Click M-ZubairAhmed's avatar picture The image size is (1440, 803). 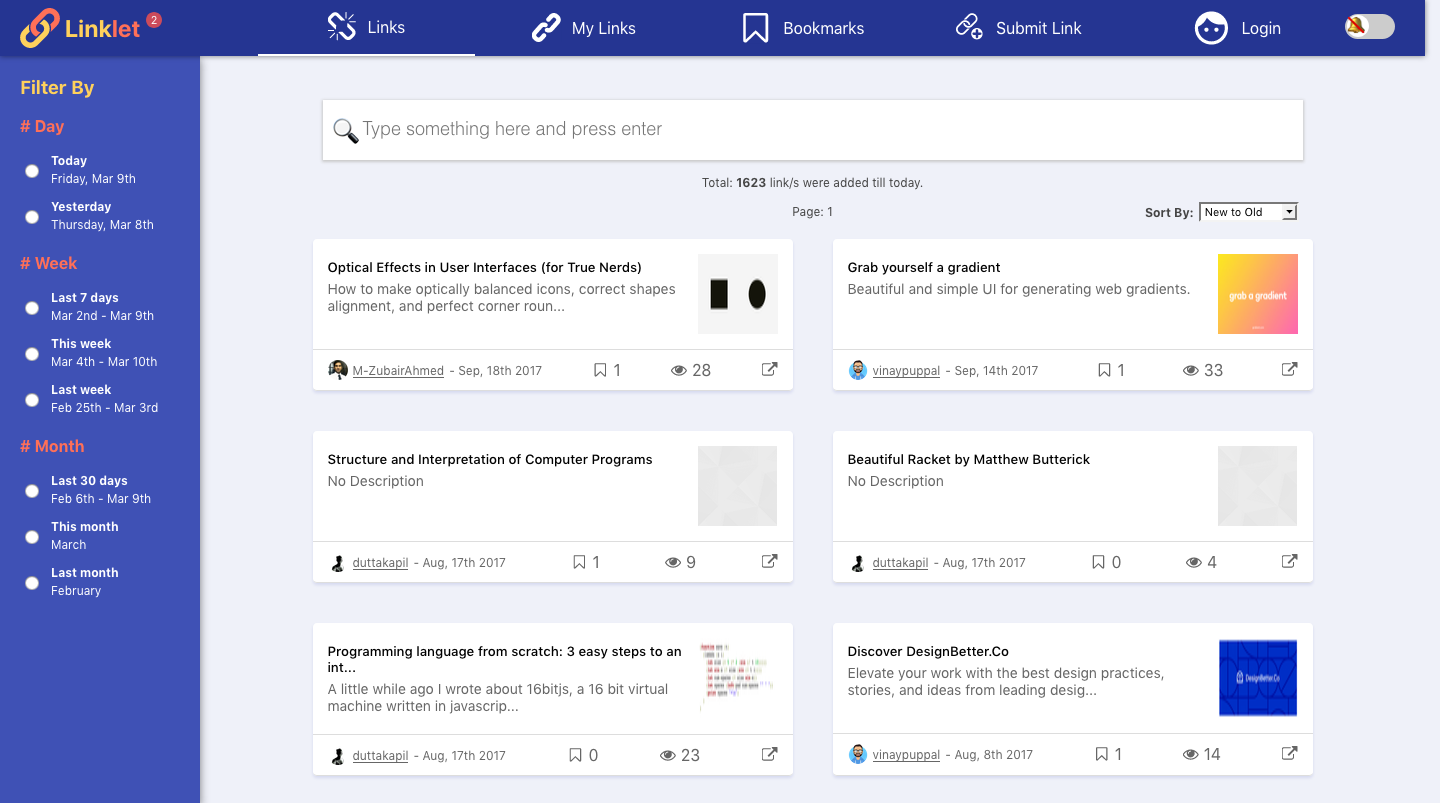(338, 370)
